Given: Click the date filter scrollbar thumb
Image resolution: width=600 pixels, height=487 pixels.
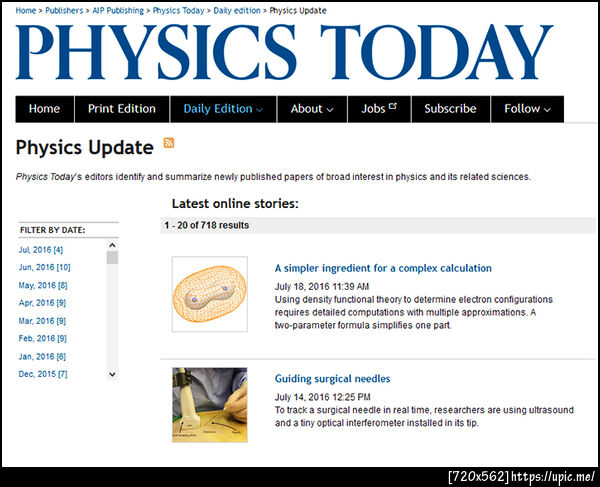Looking at the screenshot, I should click(x=112, y=257).
